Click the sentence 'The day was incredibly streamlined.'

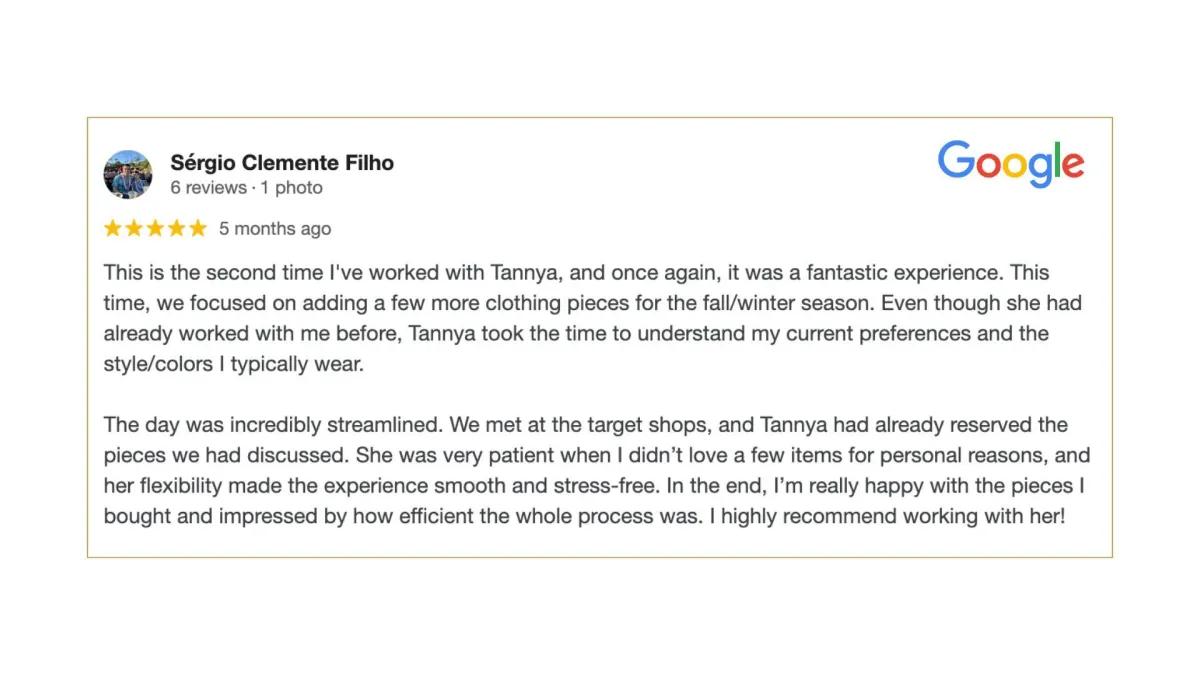pyautogui.click(x=274, y=426)
